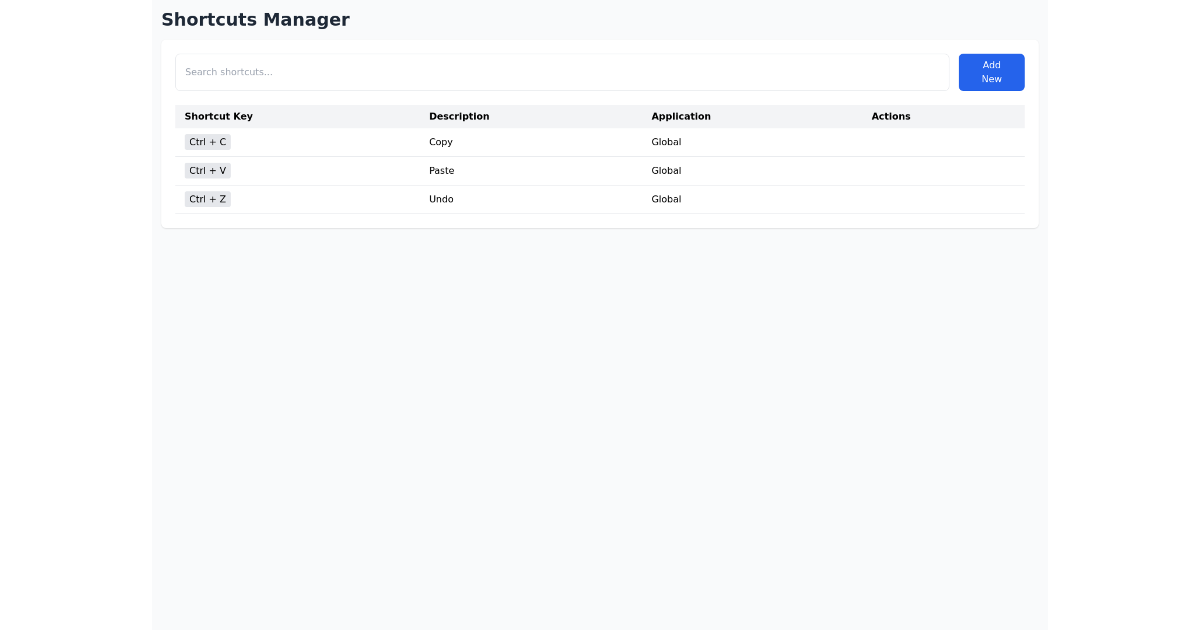
Task: Click the Actions column header
Action: tap(890, 116)
